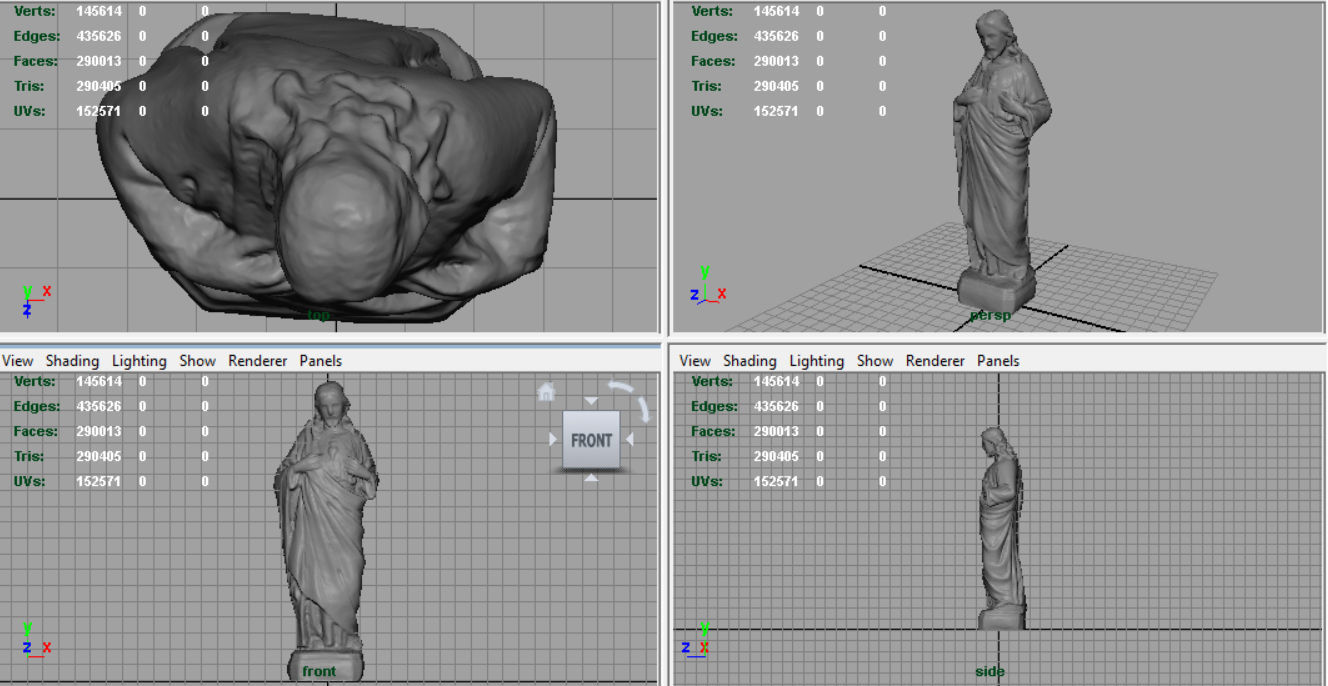Image resolution: width=1328 pixels, height=686 pixels.
Task: Click the lower curved roll arrow by the ViewCube
Action: pos(645,408)
